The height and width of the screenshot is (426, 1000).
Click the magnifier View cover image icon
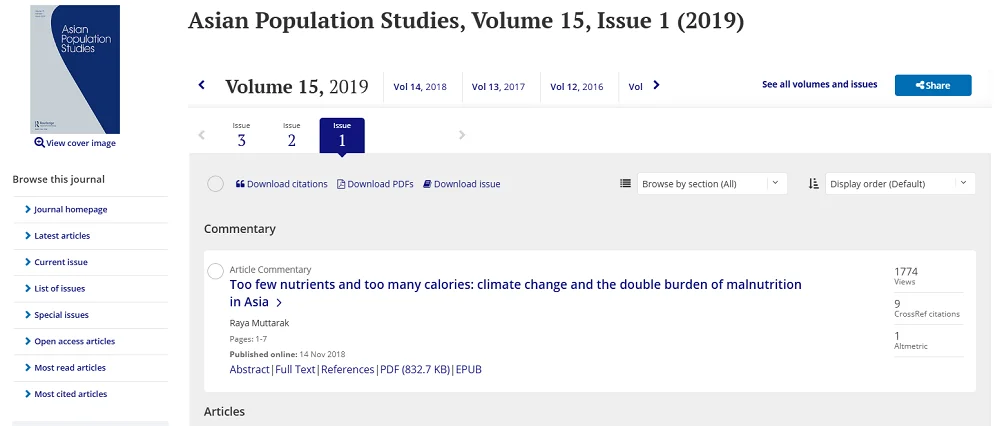coord(39,143)
